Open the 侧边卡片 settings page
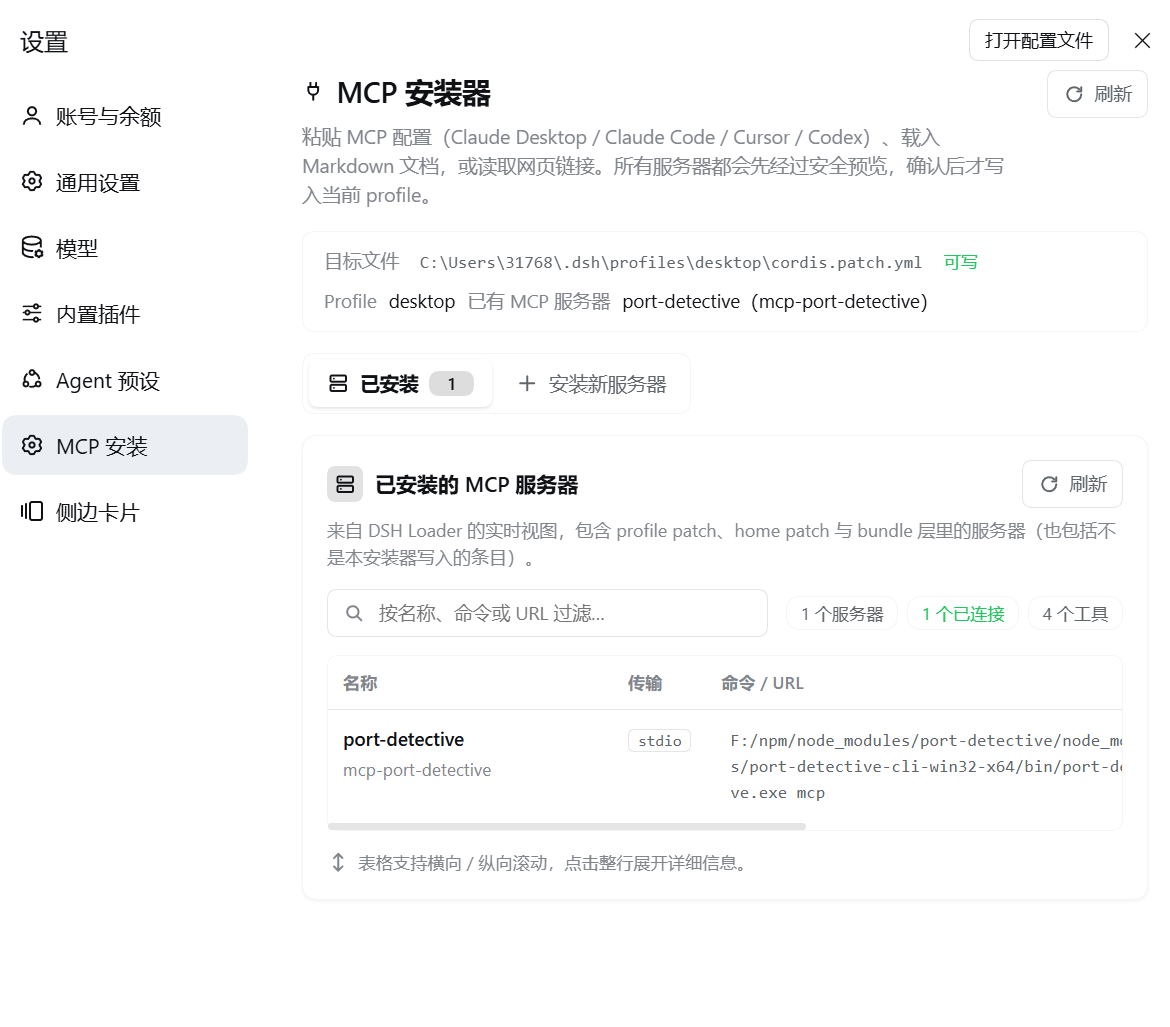The width and height of the screenshot is (1170, 1027). tap(125, 512)
